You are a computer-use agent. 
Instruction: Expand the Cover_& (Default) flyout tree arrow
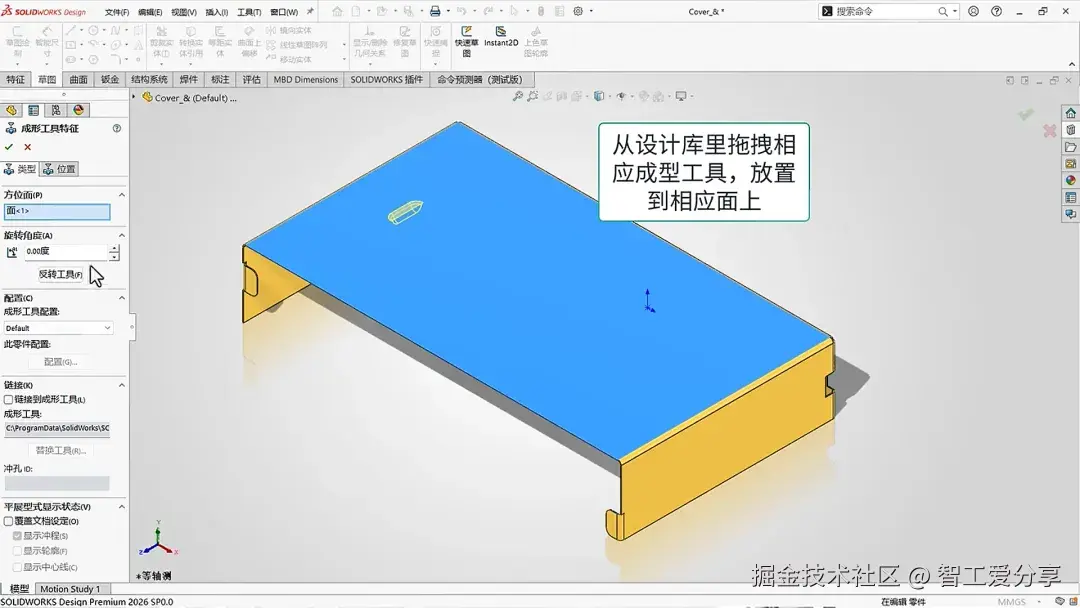[134, 97]
